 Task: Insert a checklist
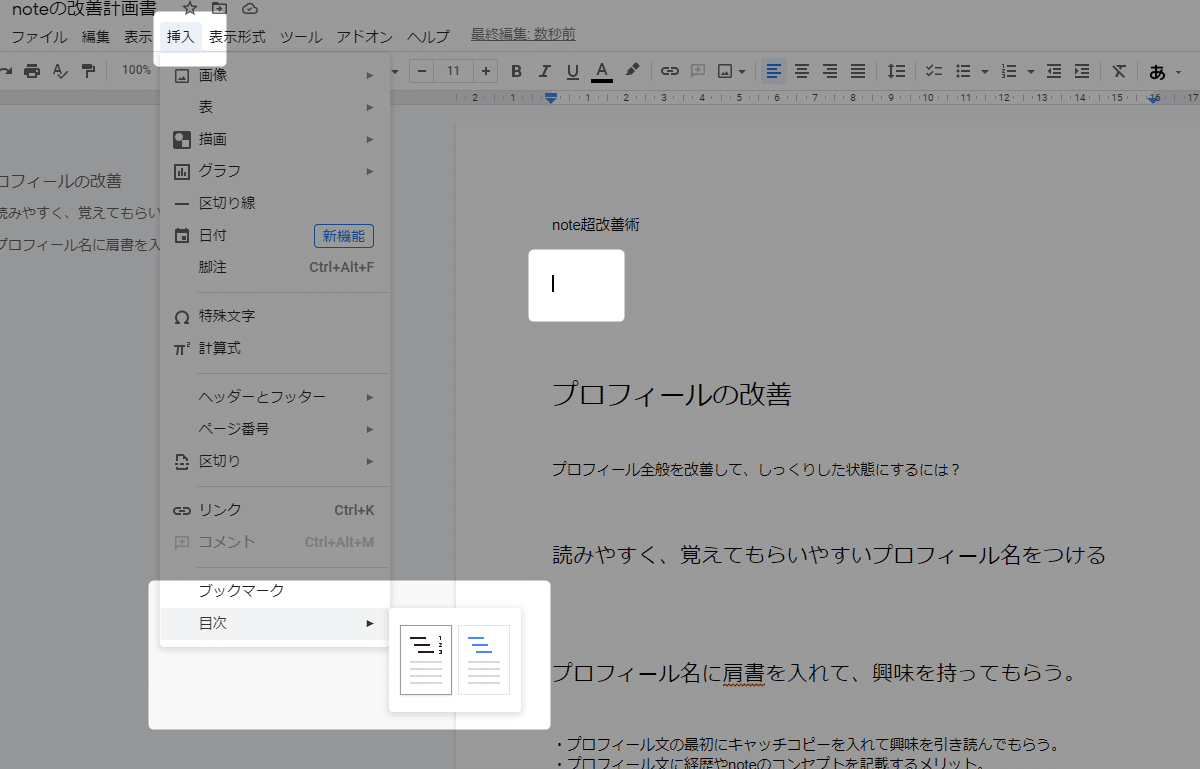click(935, 71)
